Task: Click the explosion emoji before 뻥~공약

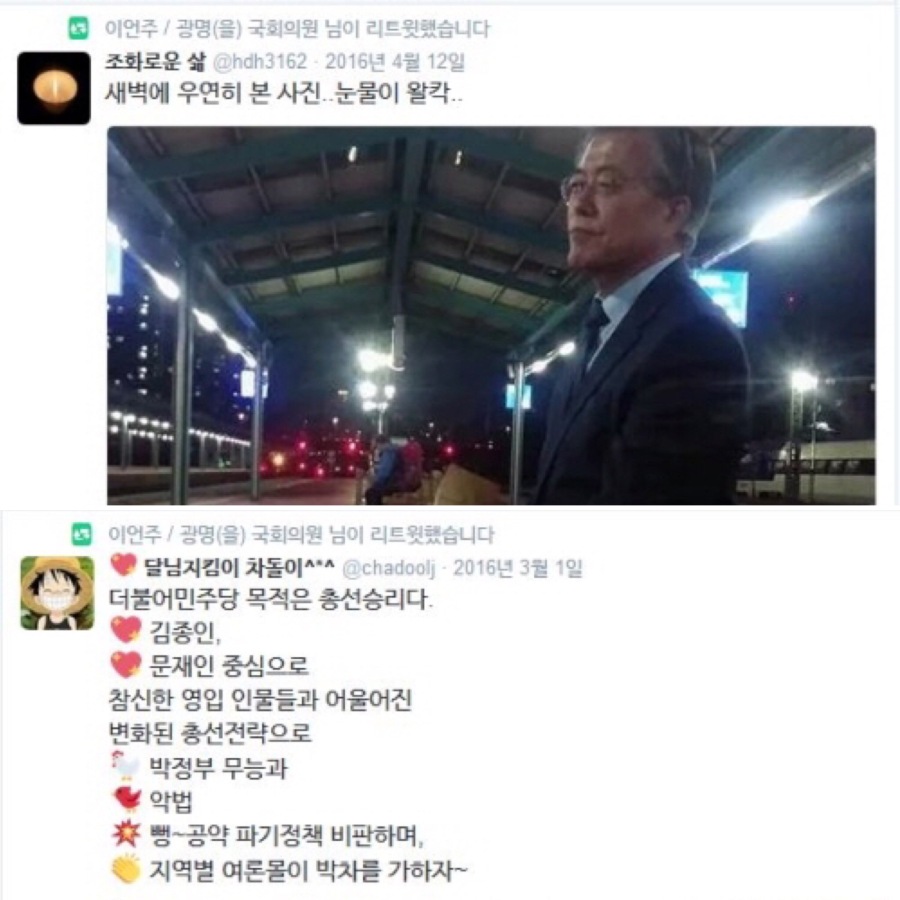Action: point(126,833)
